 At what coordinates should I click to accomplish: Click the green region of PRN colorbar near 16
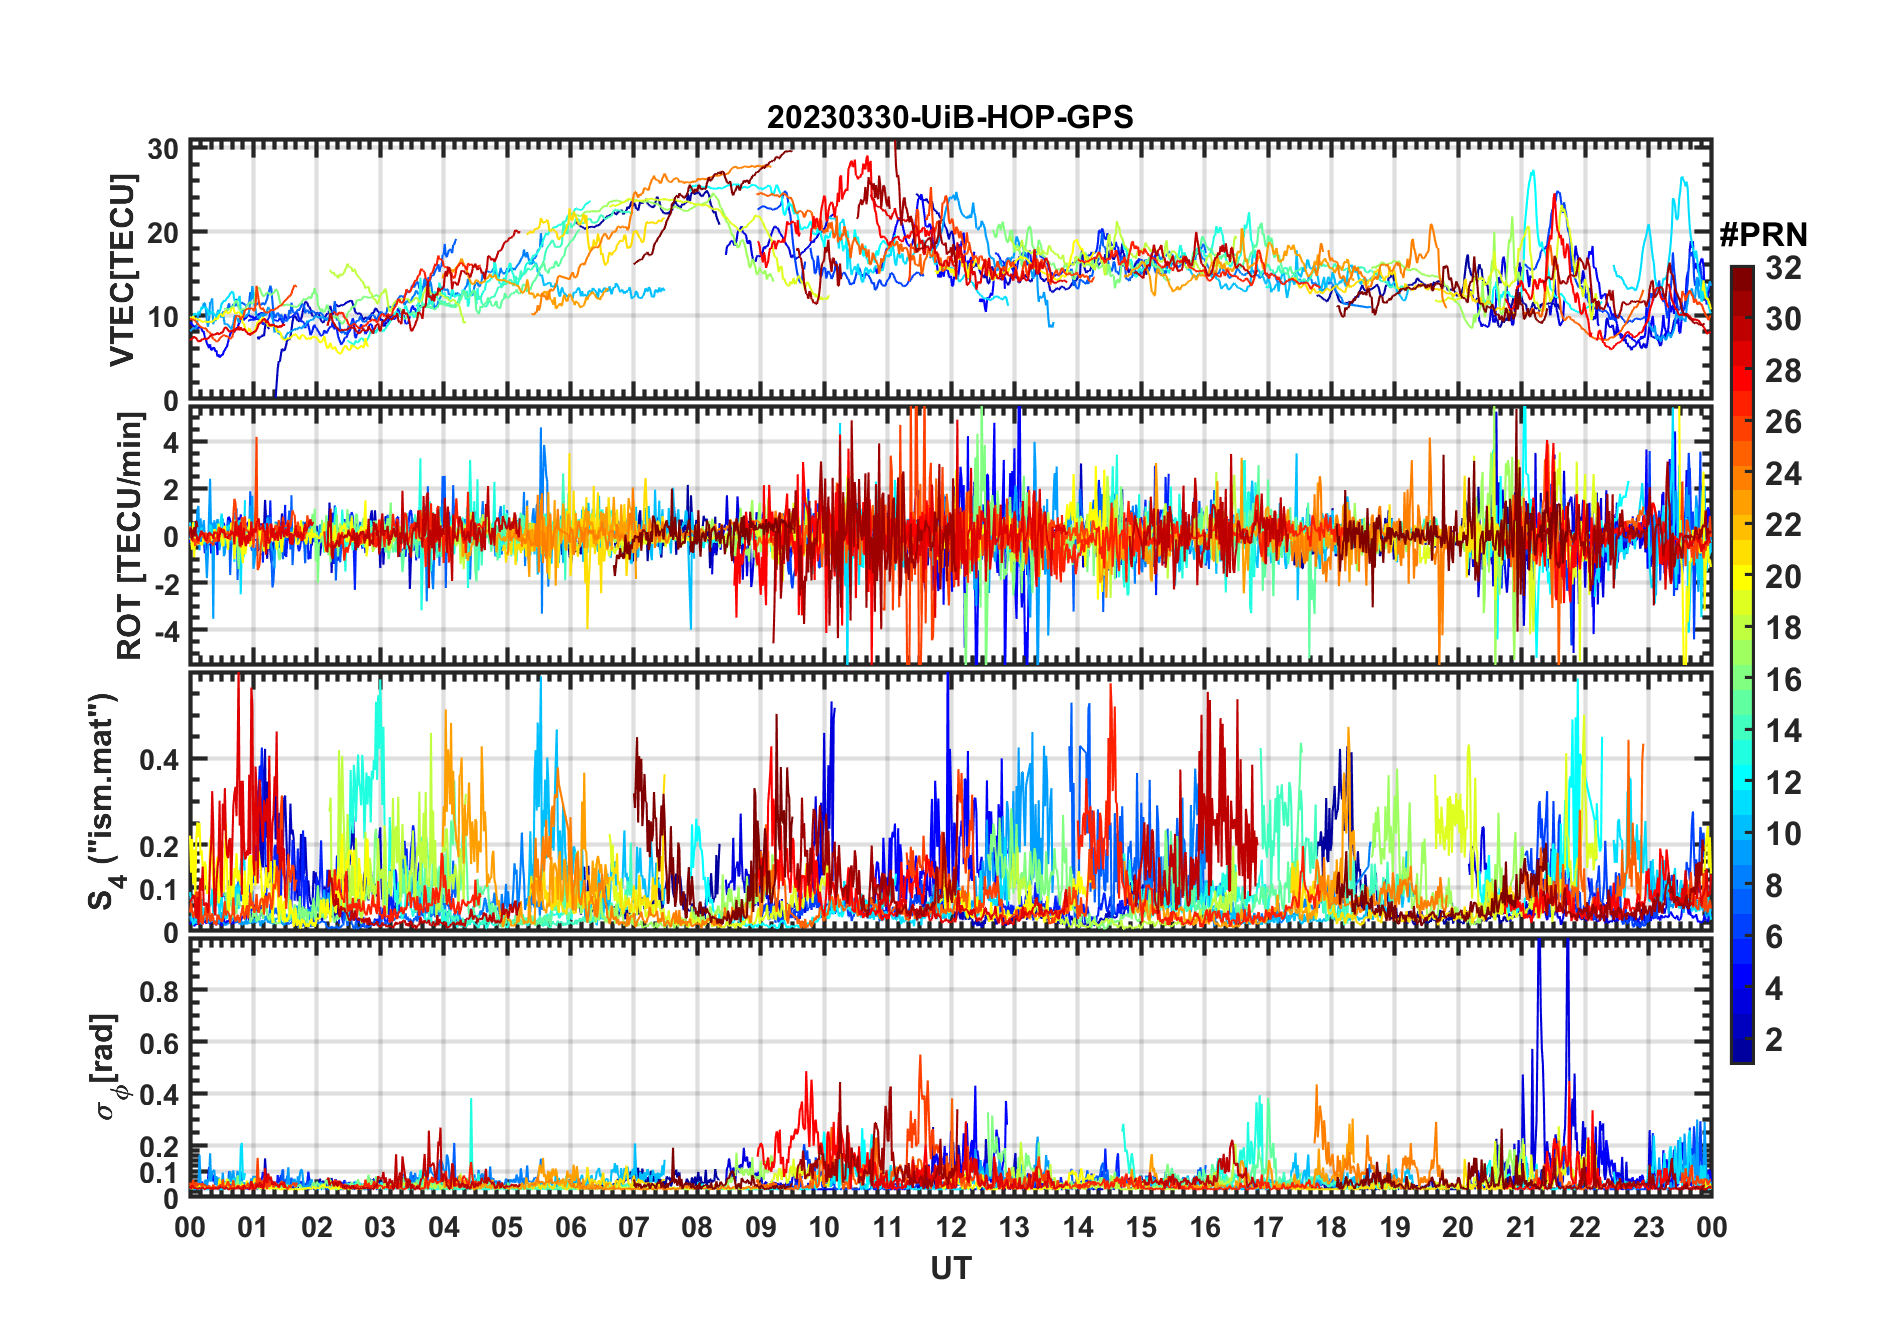(x=1742, y=680)
